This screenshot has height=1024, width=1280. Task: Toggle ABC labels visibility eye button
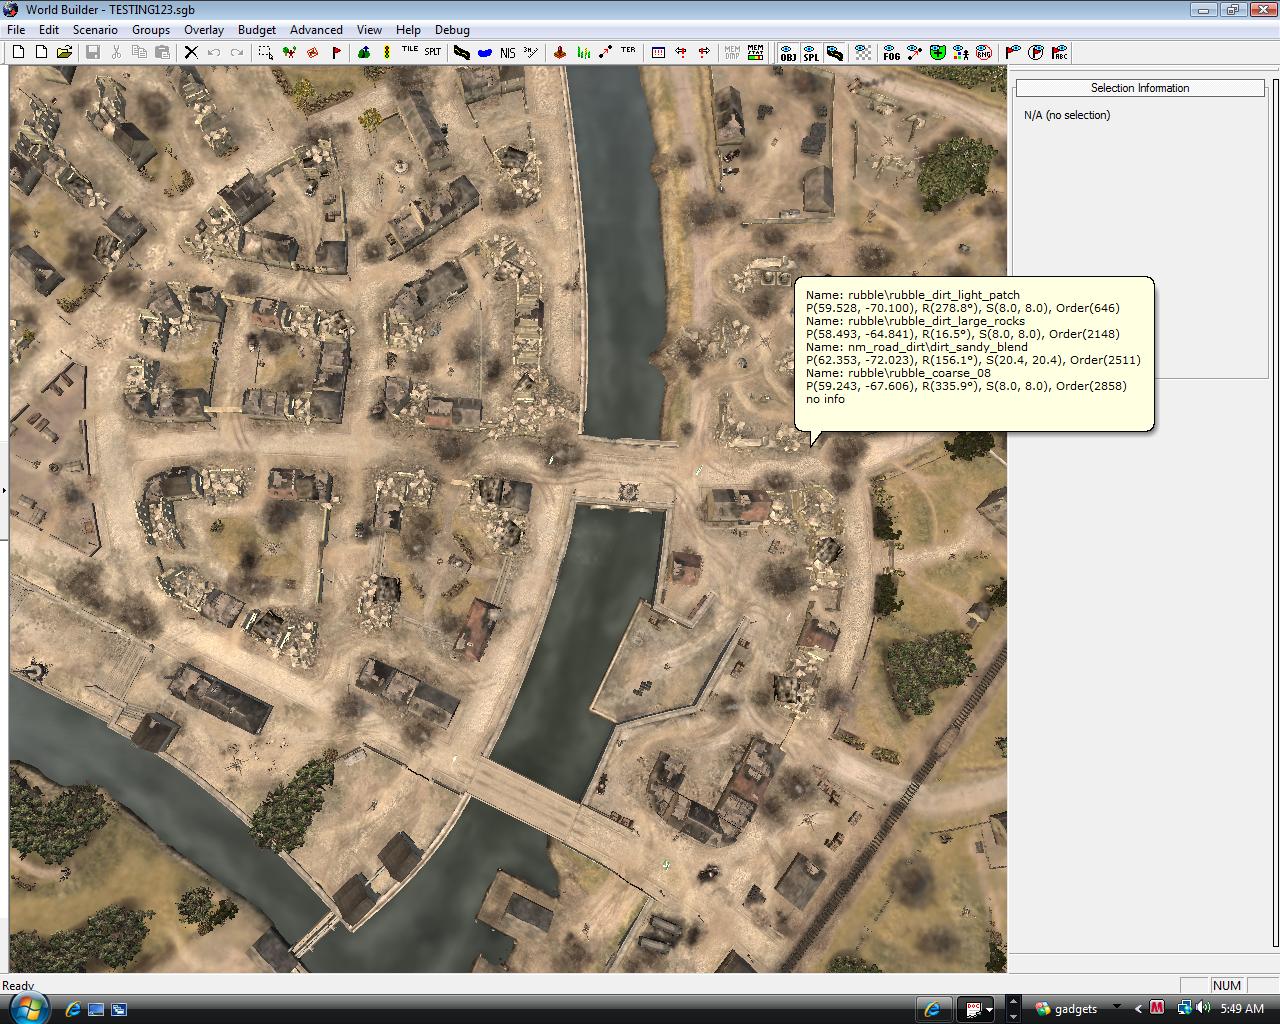coord(1060,52)
